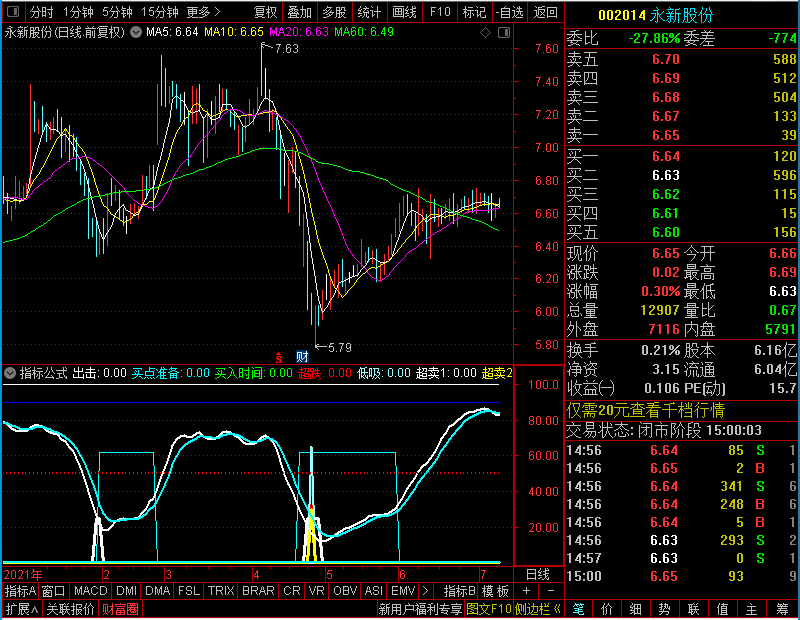Switch indicator to ASI
800x620 pixels.
point(373,591)
